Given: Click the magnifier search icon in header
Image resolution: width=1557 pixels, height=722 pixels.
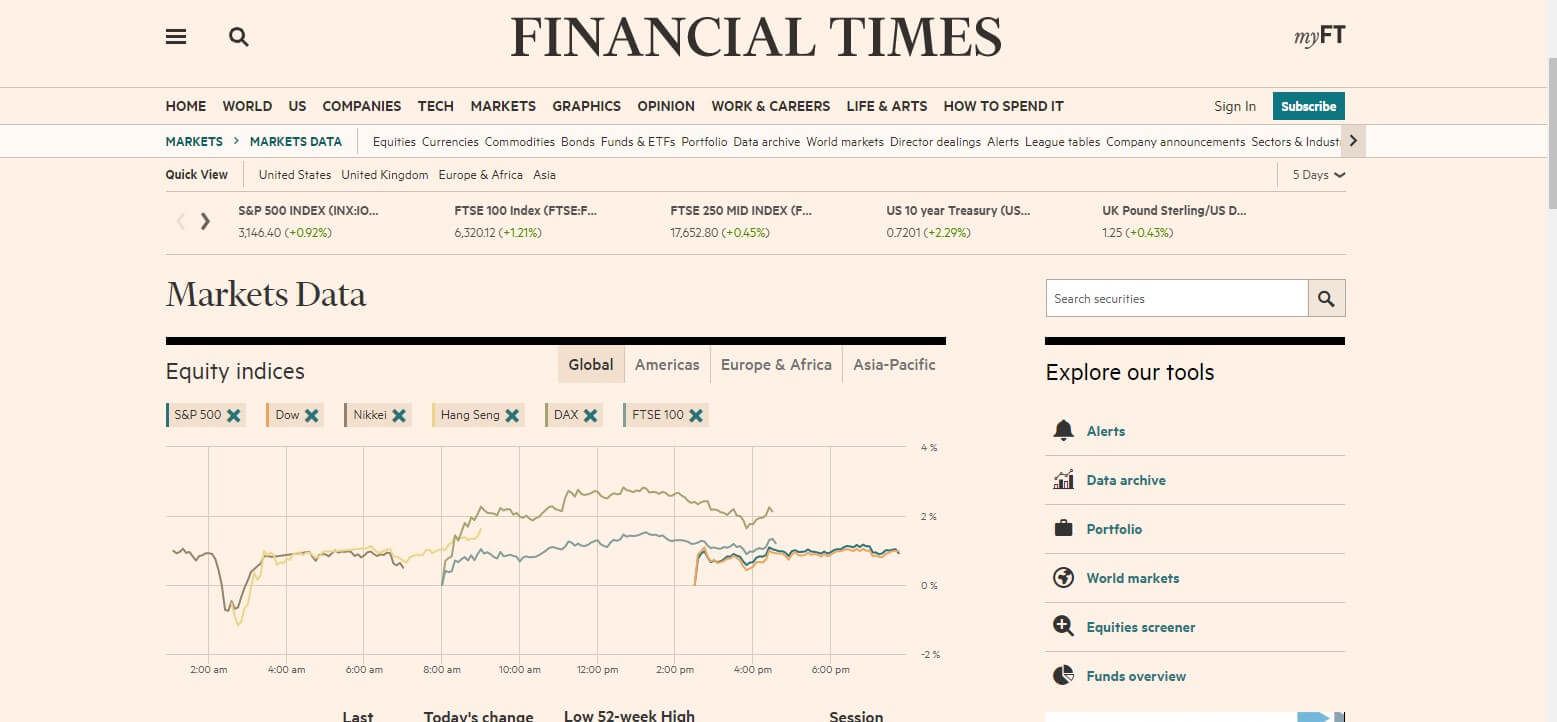Looking at the screenshot, I should 238,37.
